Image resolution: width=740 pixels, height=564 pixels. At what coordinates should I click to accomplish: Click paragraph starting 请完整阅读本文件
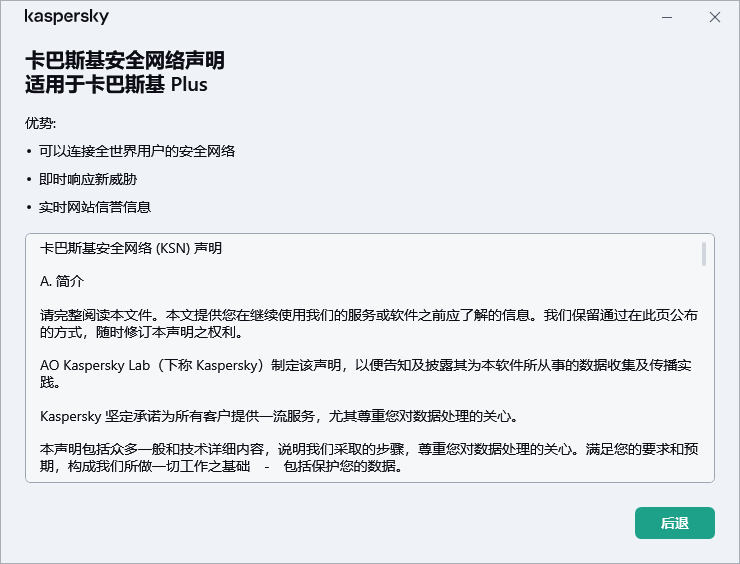pyautogui.click(x=369, y=324)
